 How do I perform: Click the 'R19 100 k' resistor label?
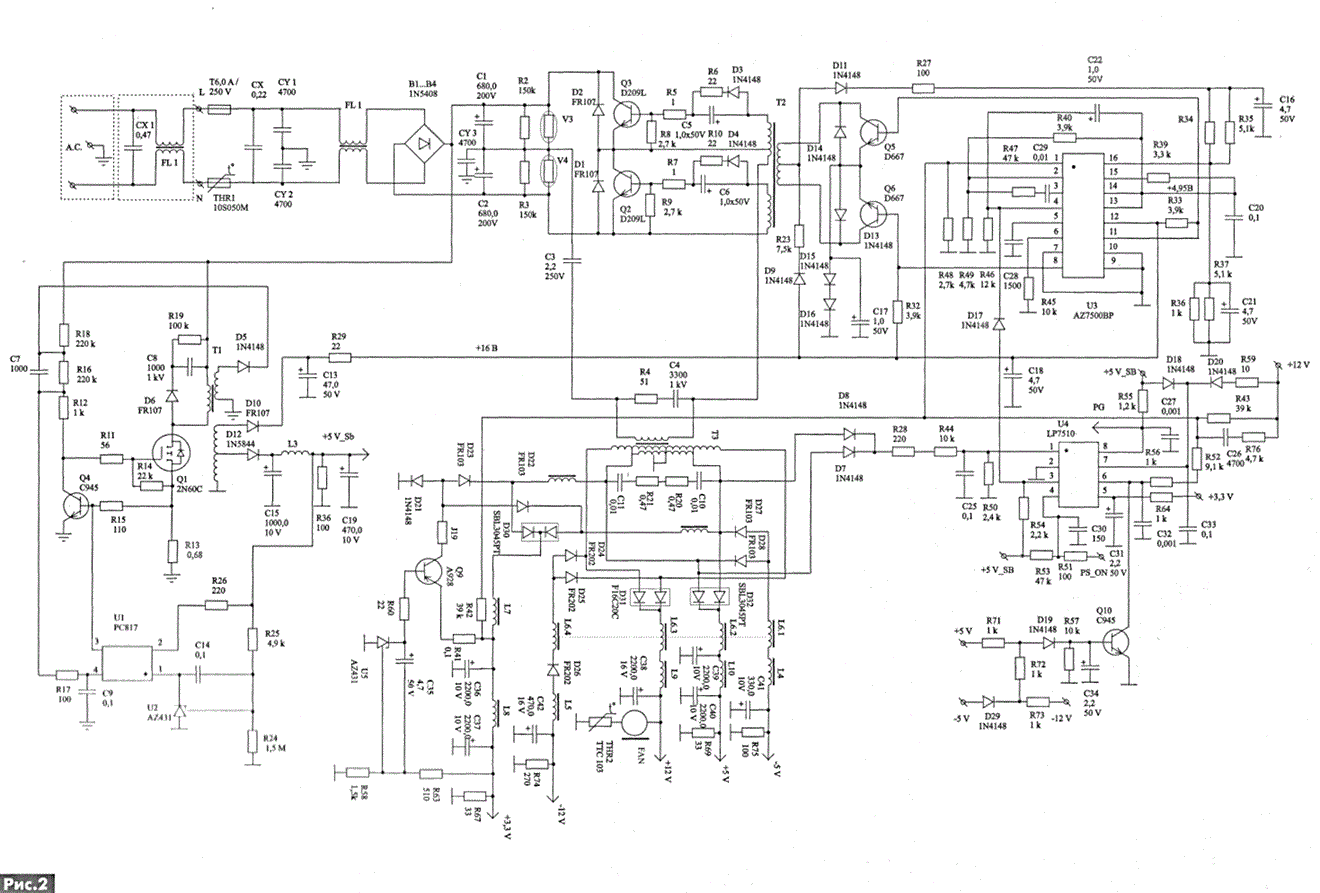tap(180, 321)
